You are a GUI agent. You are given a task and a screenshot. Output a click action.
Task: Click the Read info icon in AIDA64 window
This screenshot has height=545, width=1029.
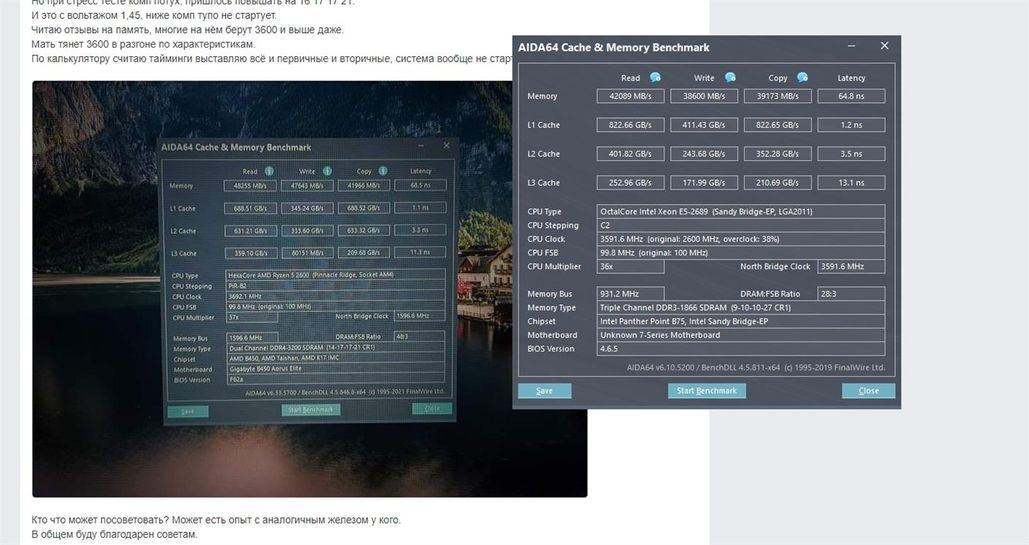click(x=655, y=77)
